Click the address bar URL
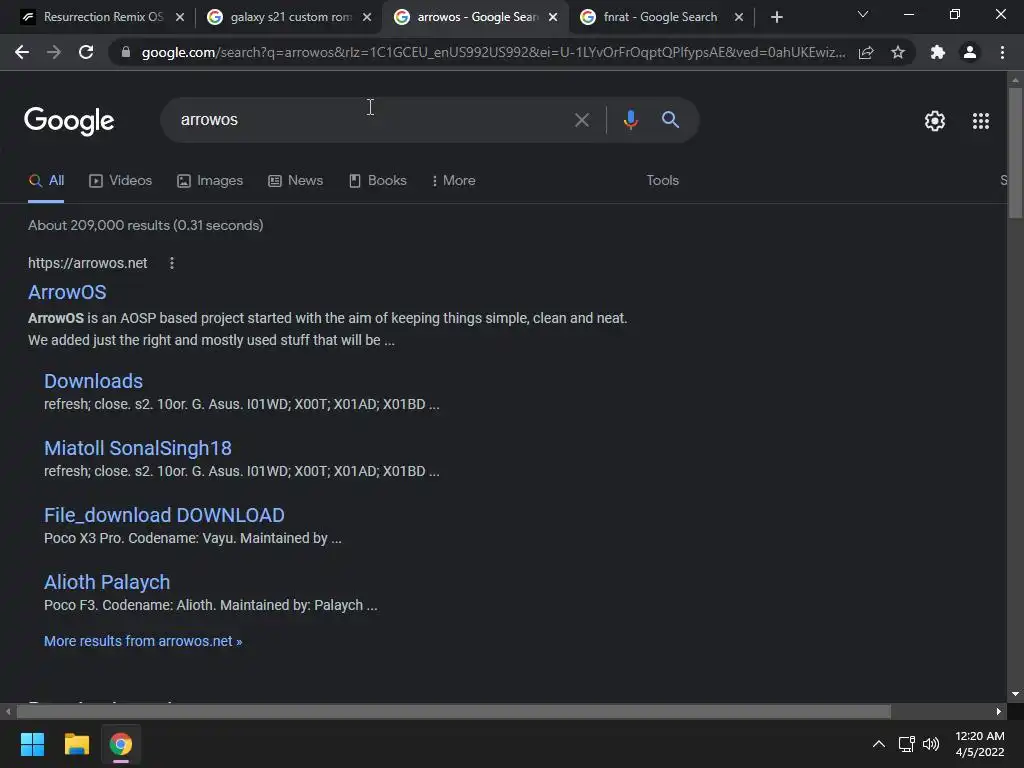 click(493, 52)
